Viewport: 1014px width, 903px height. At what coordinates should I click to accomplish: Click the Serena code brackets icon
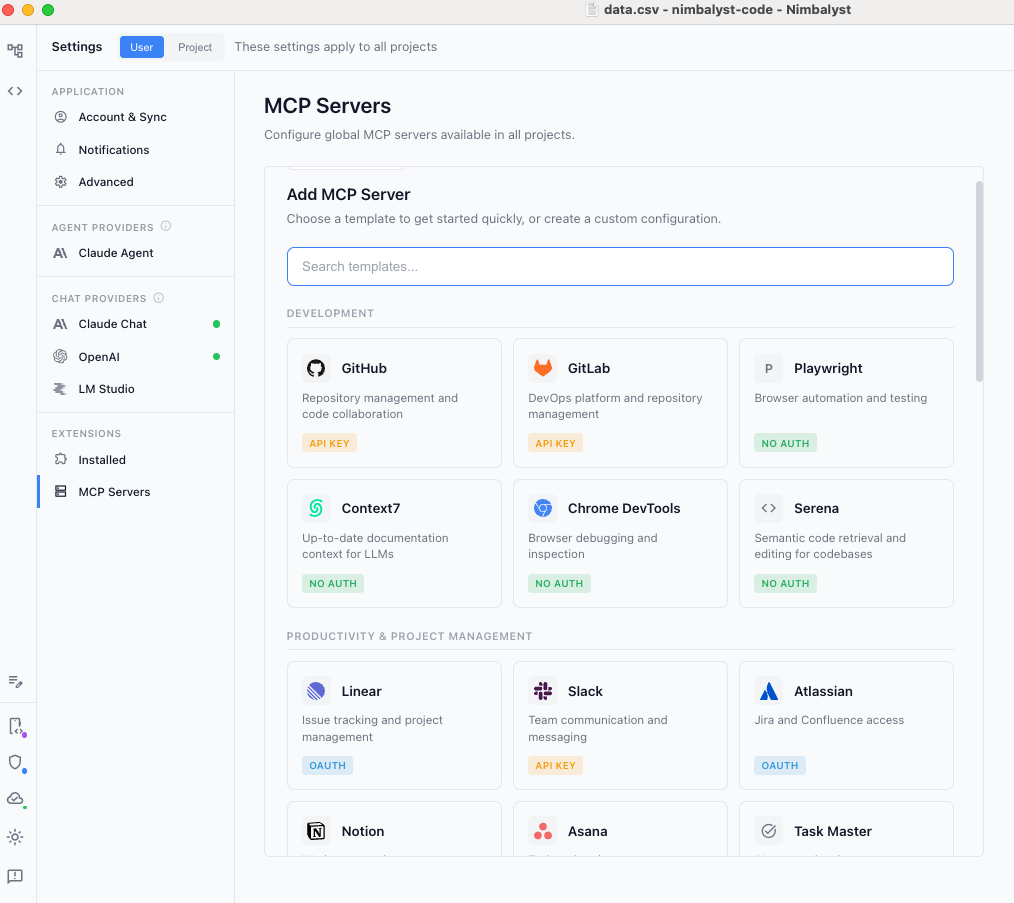[x=768, y=508]
